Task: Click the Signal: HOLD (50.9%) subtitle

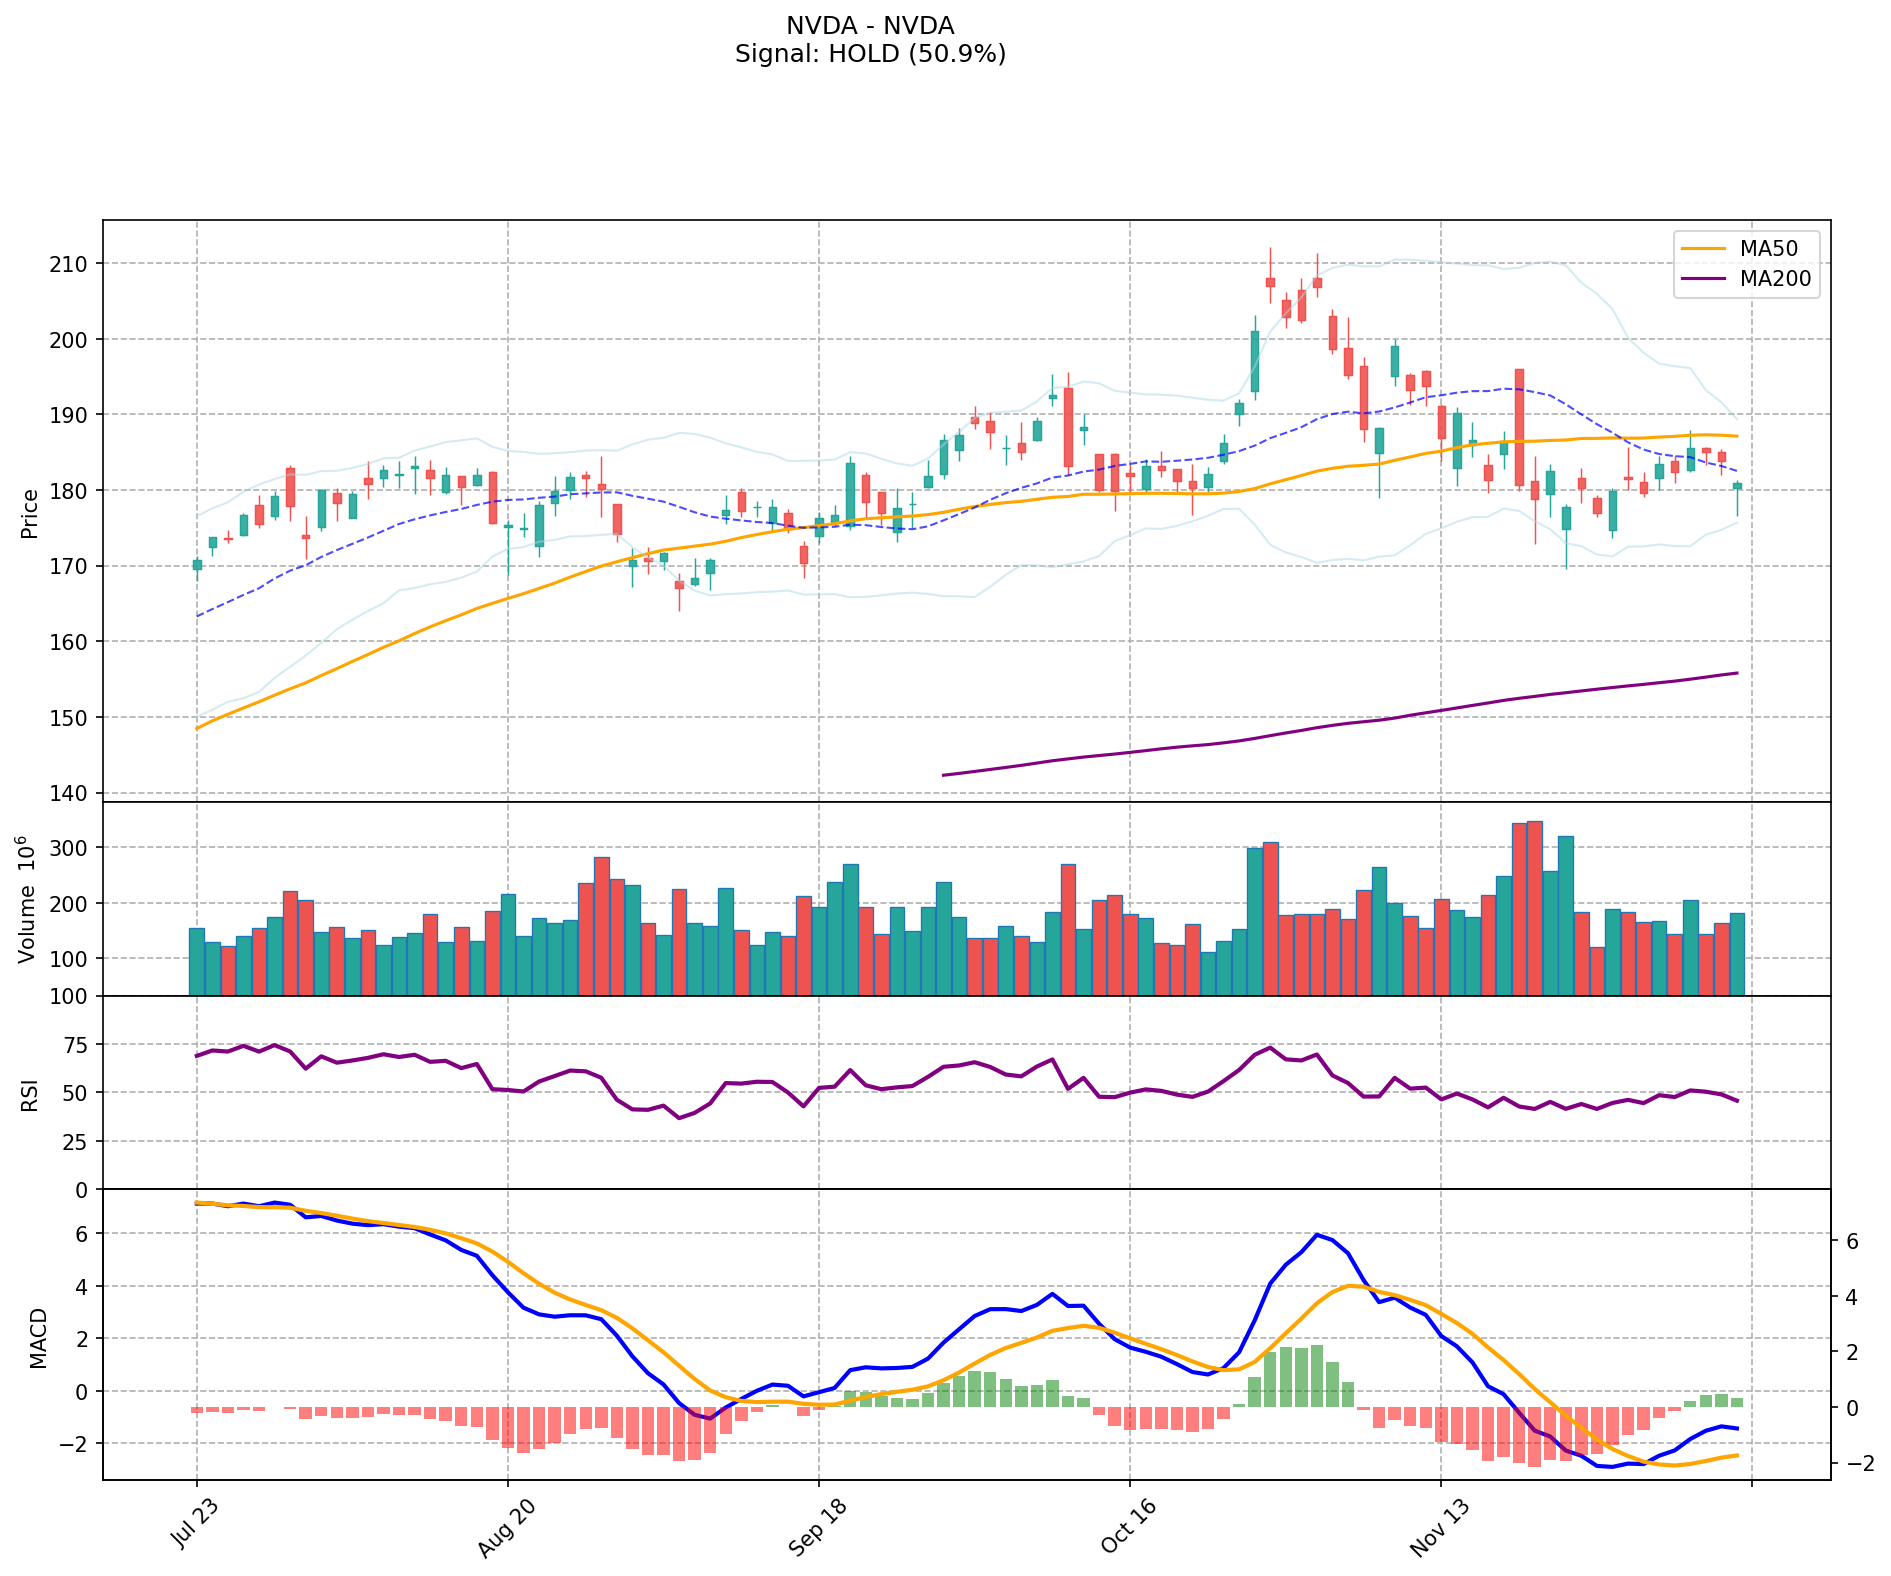Action: (x=869, y=54)
